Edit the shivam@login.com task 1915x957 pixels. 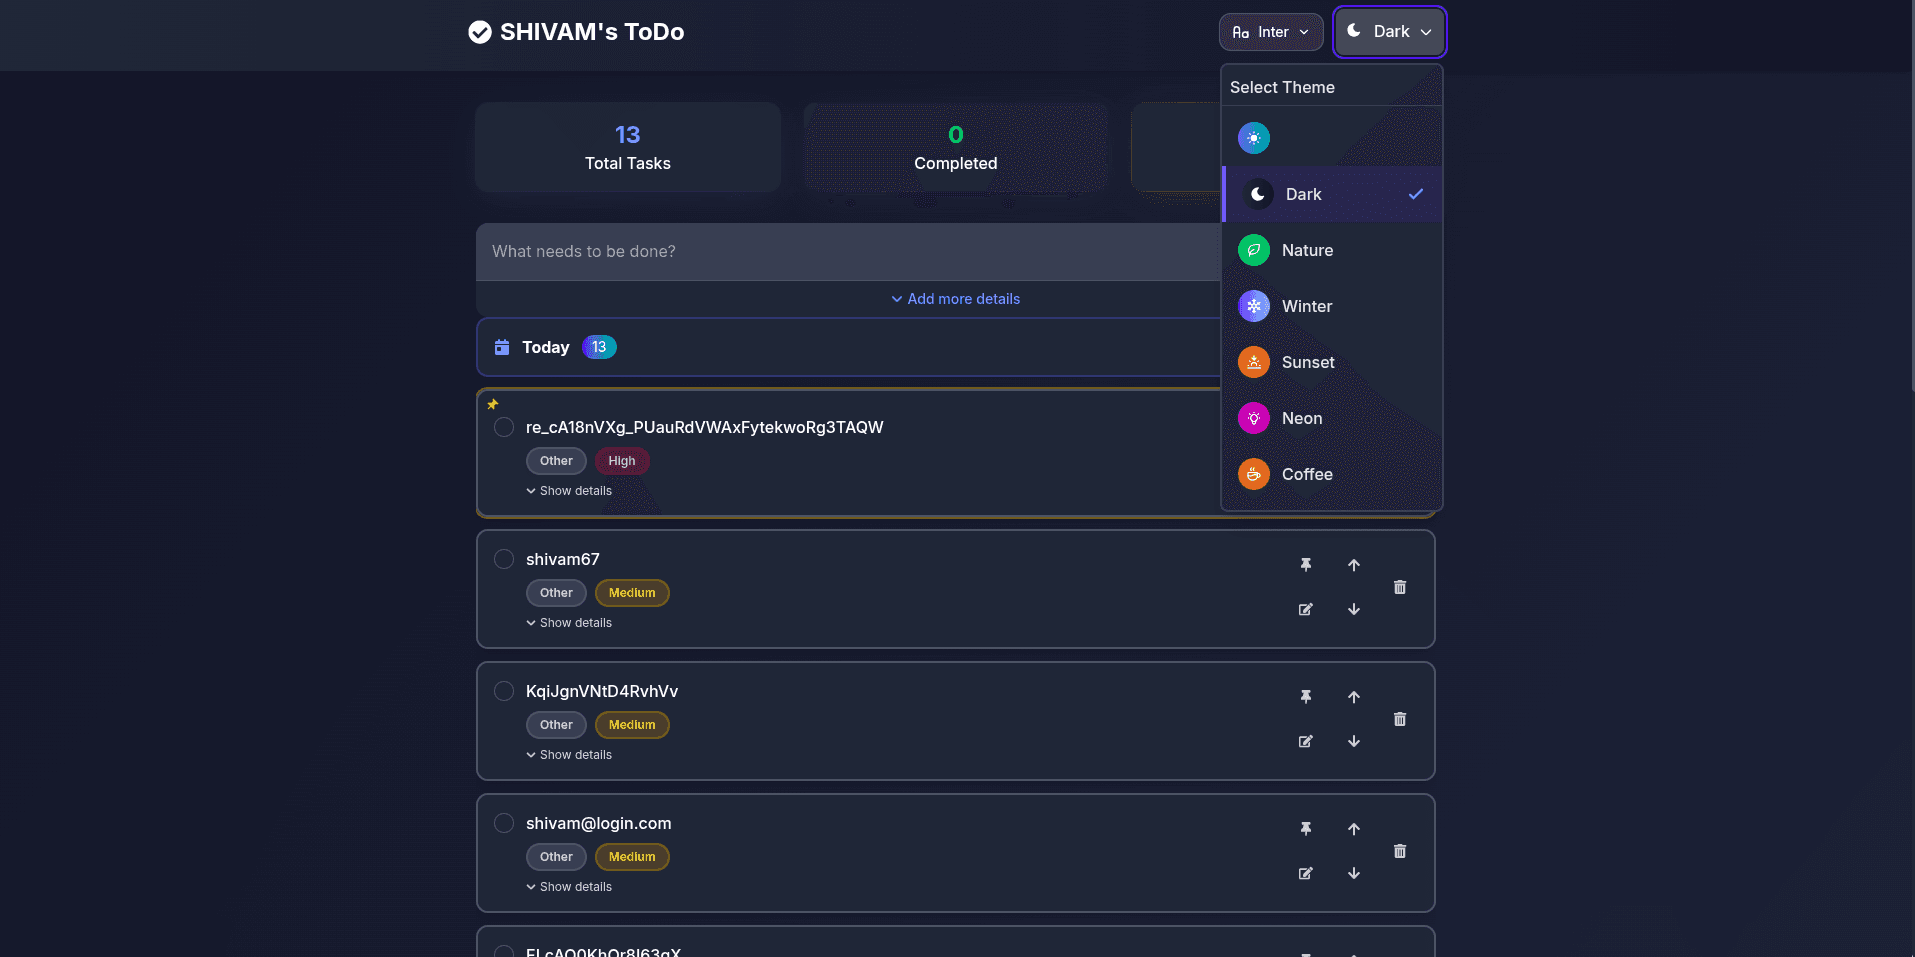point(1305,873)
